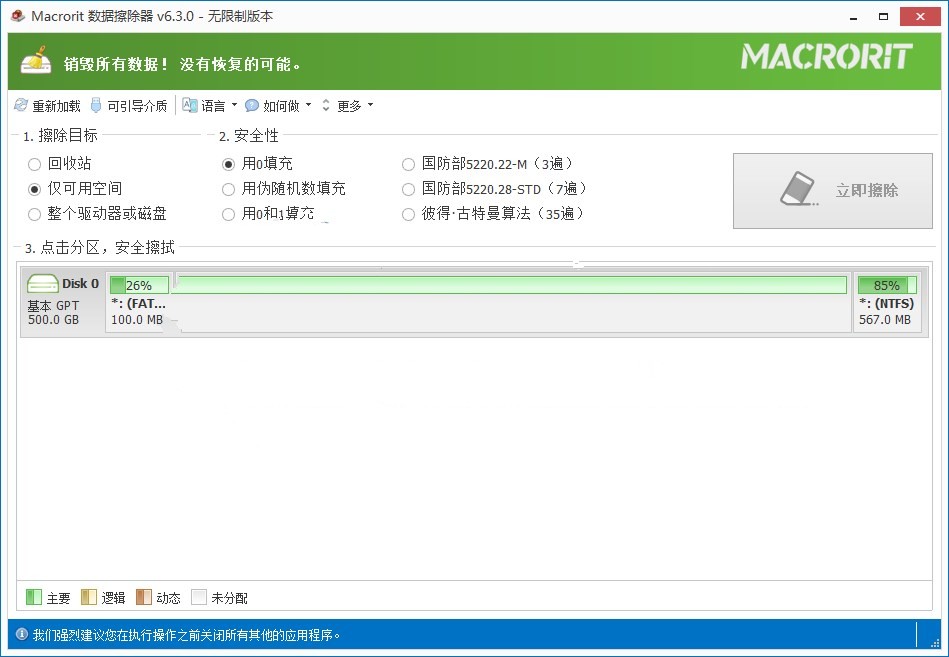Choose the 彼得·古特曼算法 (35遍) option

tap(409, 214)
